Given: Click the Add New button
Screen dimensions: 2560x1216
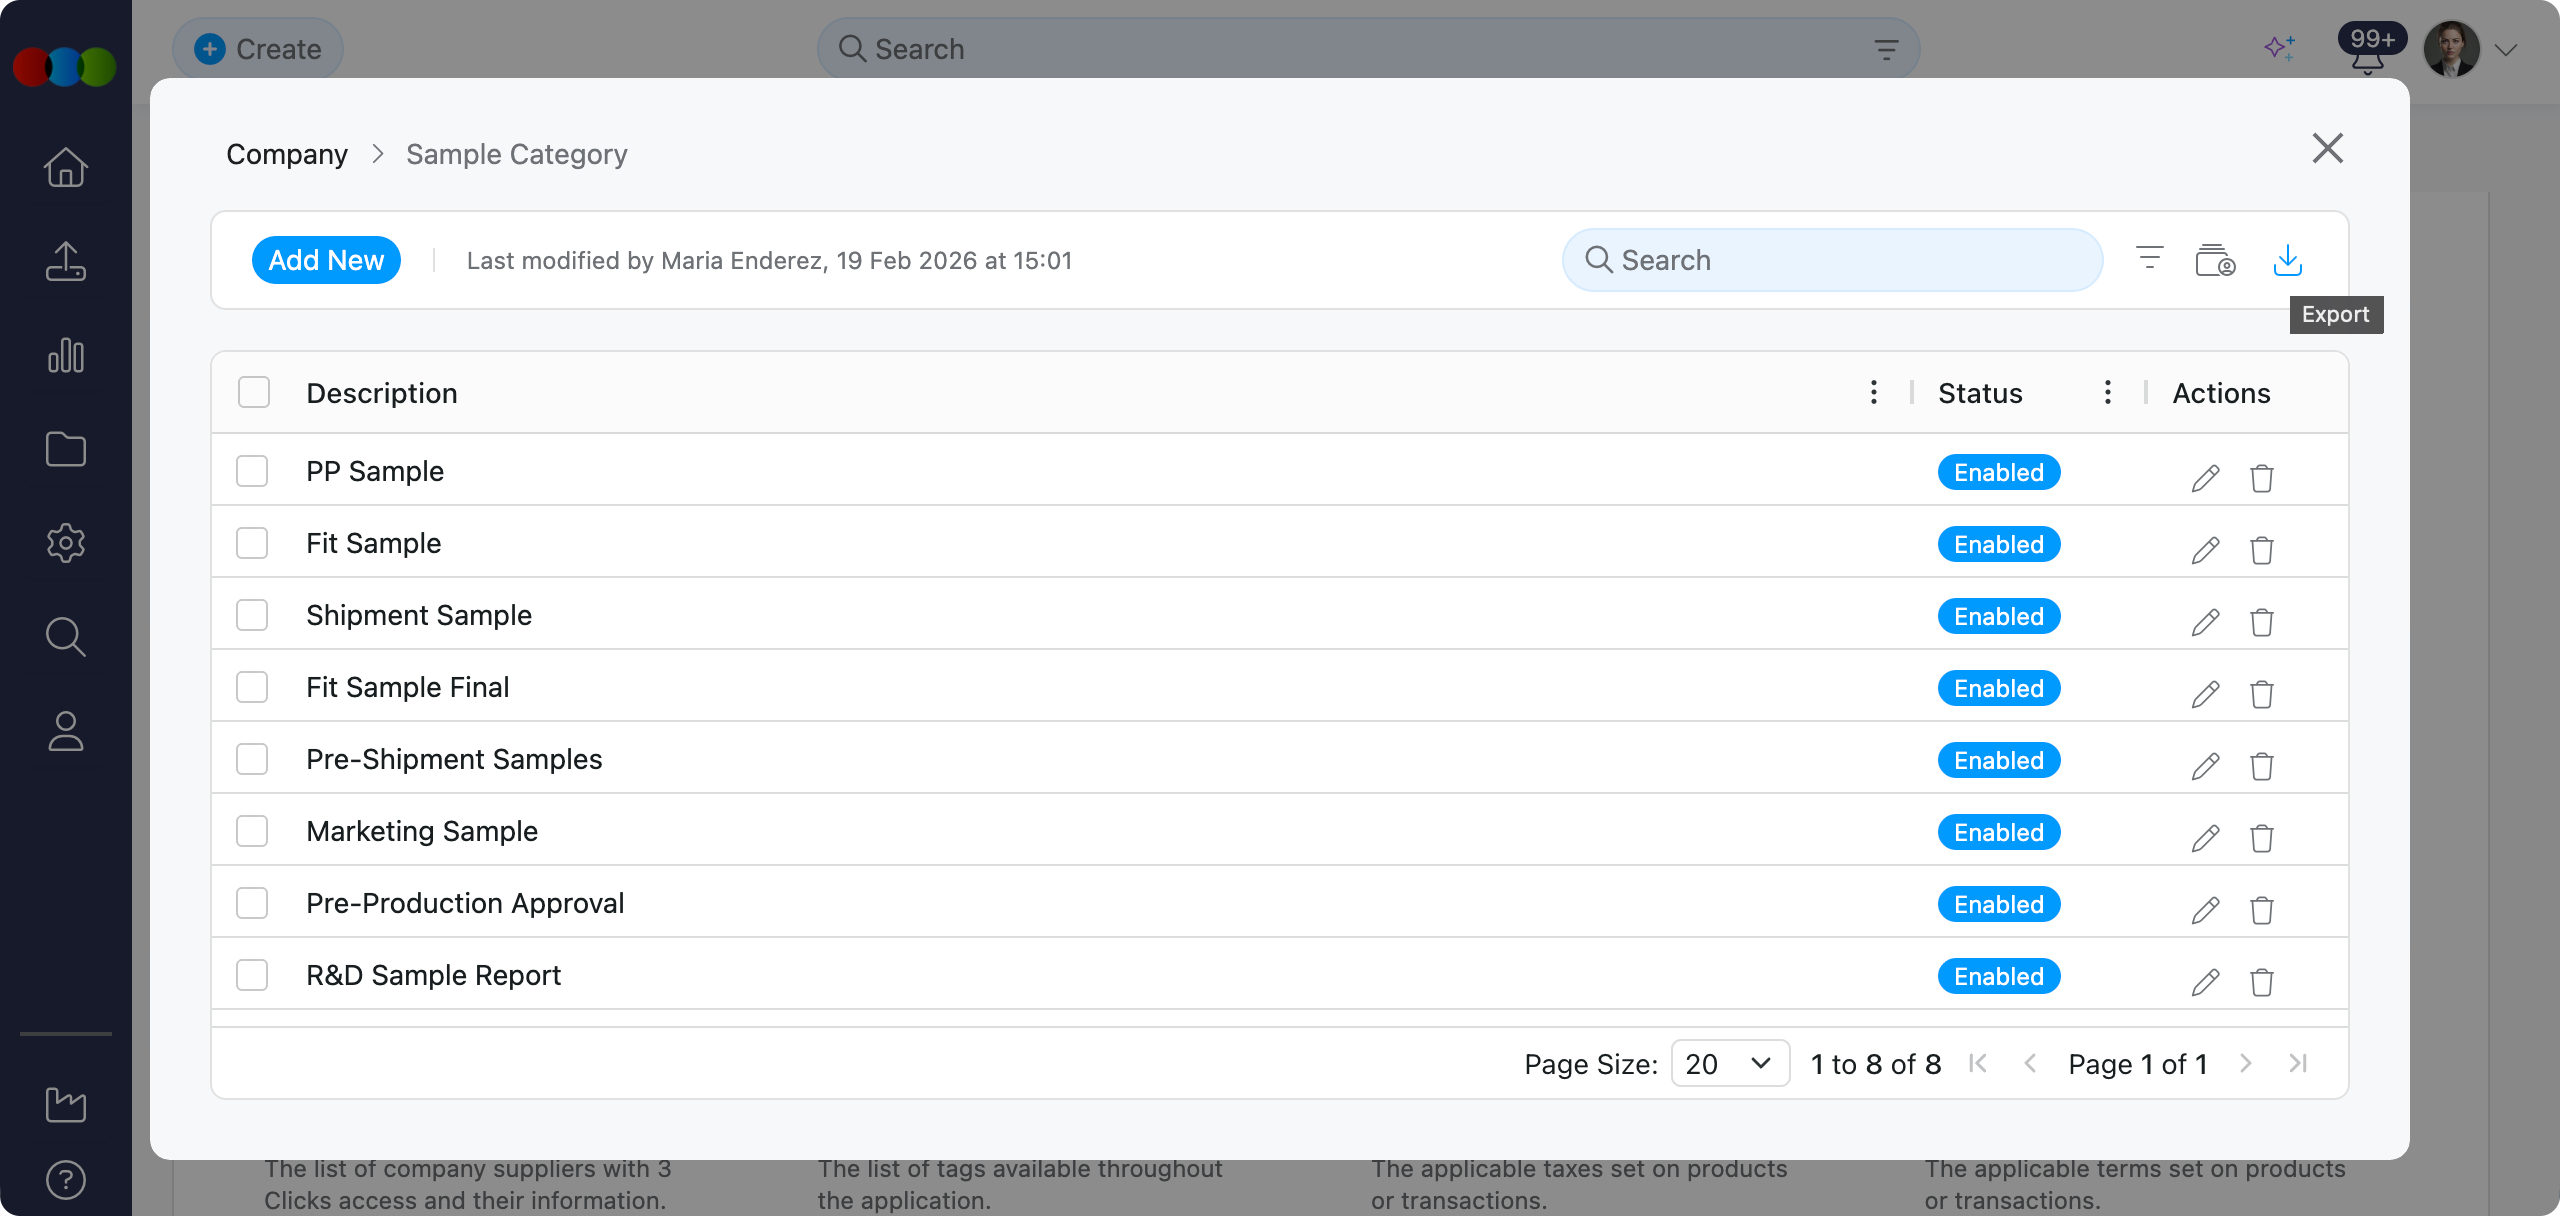Looking at the screenshot, I should tap(326, 260).
